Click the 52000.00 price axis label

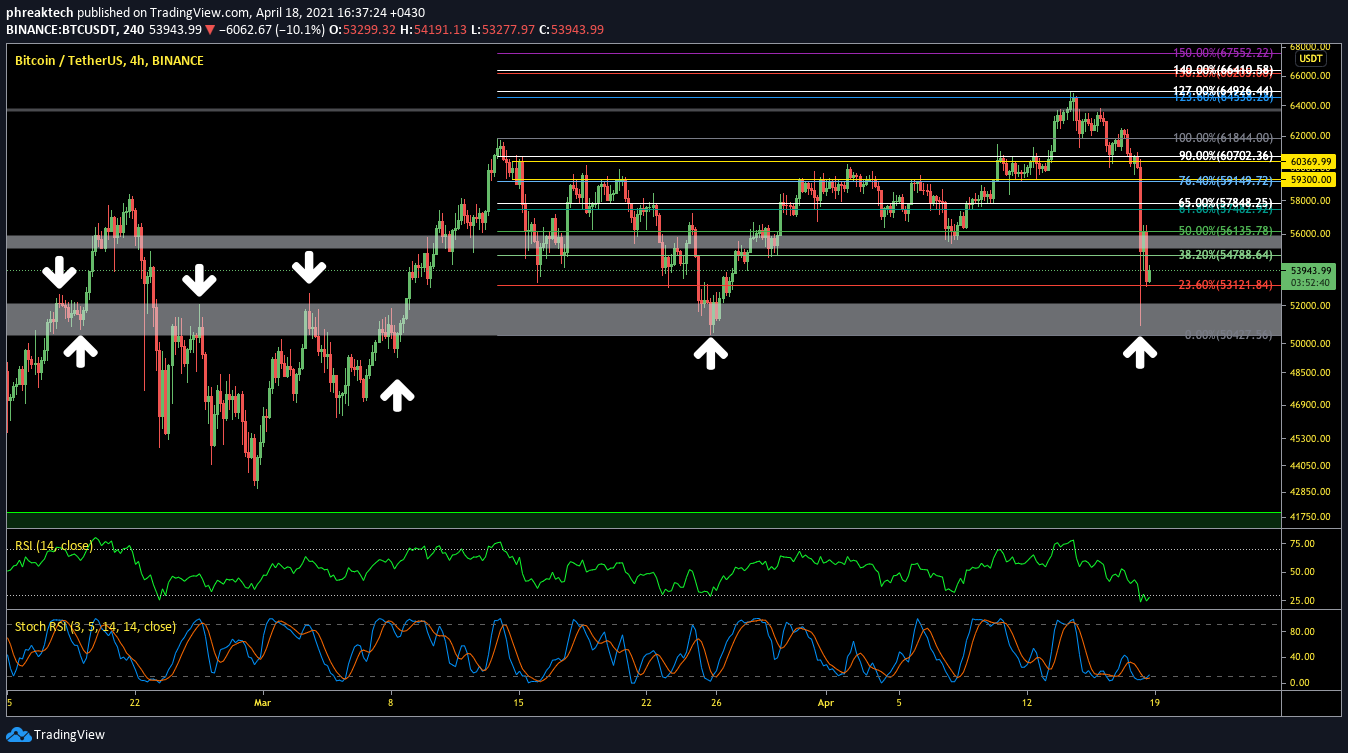(1310, 306)
